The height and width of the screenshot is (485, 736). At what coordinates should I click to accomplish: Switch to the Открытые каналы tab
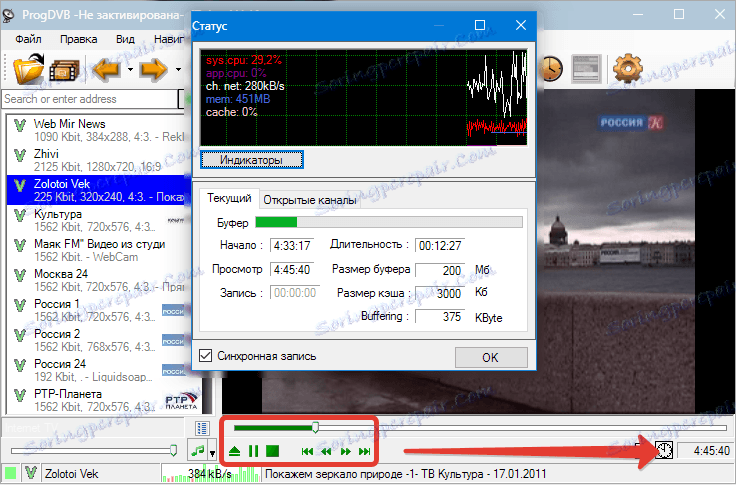click(x=310, y=200)
